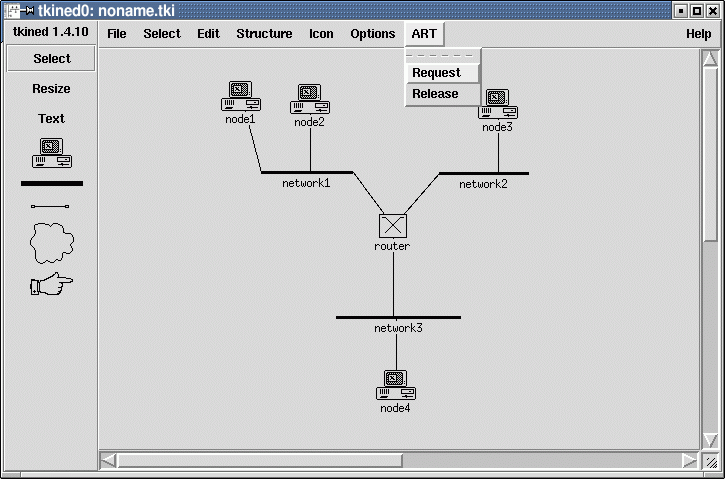The width and height of the screenshot is (725, 479).
Task: Click the node1 computer icon
Action: [240, 97]
